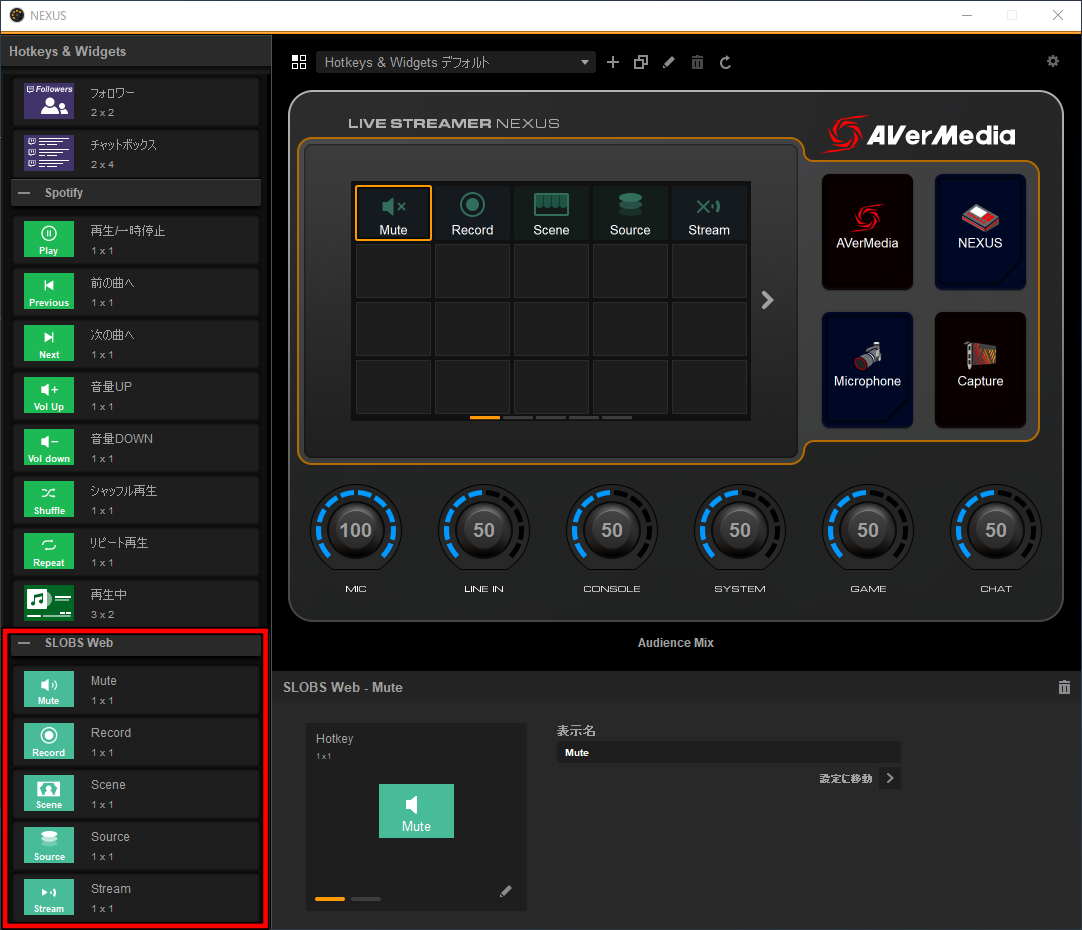Switch to the second page indicator on the NEXUS screen
This screenshot has width=1082, height=930.
pos(518,417)
